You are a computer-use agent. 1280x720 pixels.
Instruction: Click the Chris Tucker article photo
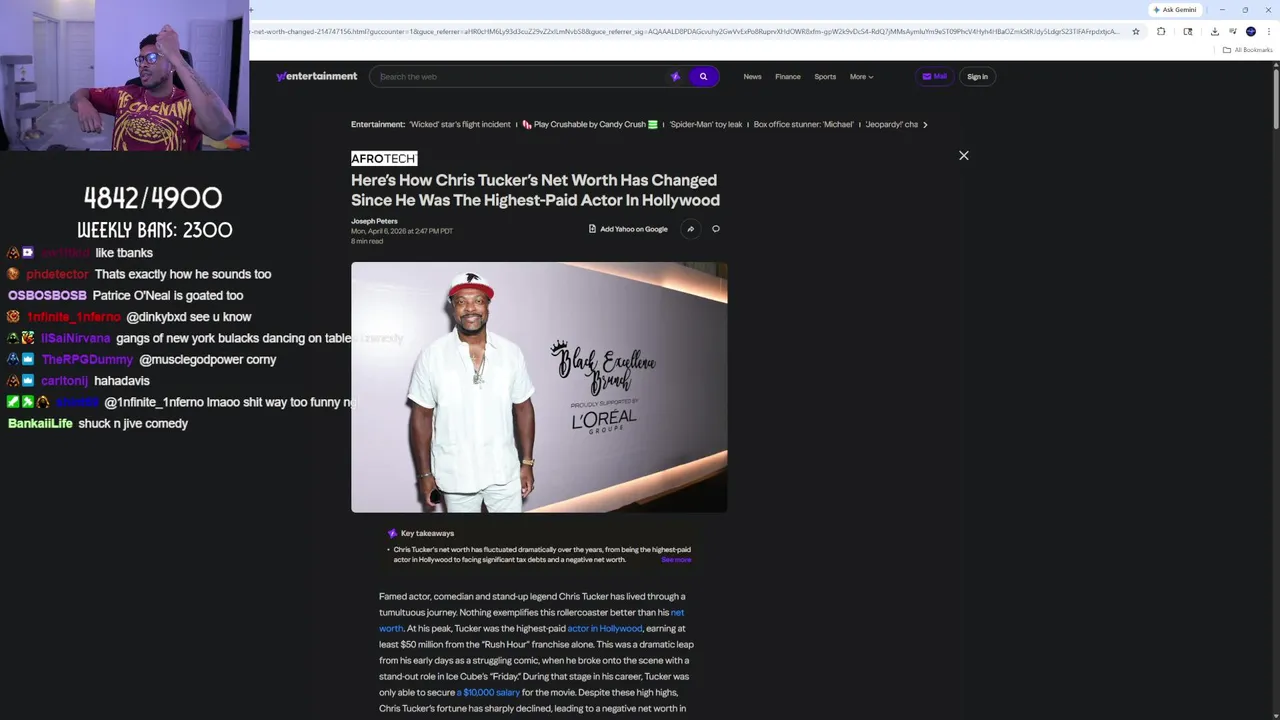(539, 387)
